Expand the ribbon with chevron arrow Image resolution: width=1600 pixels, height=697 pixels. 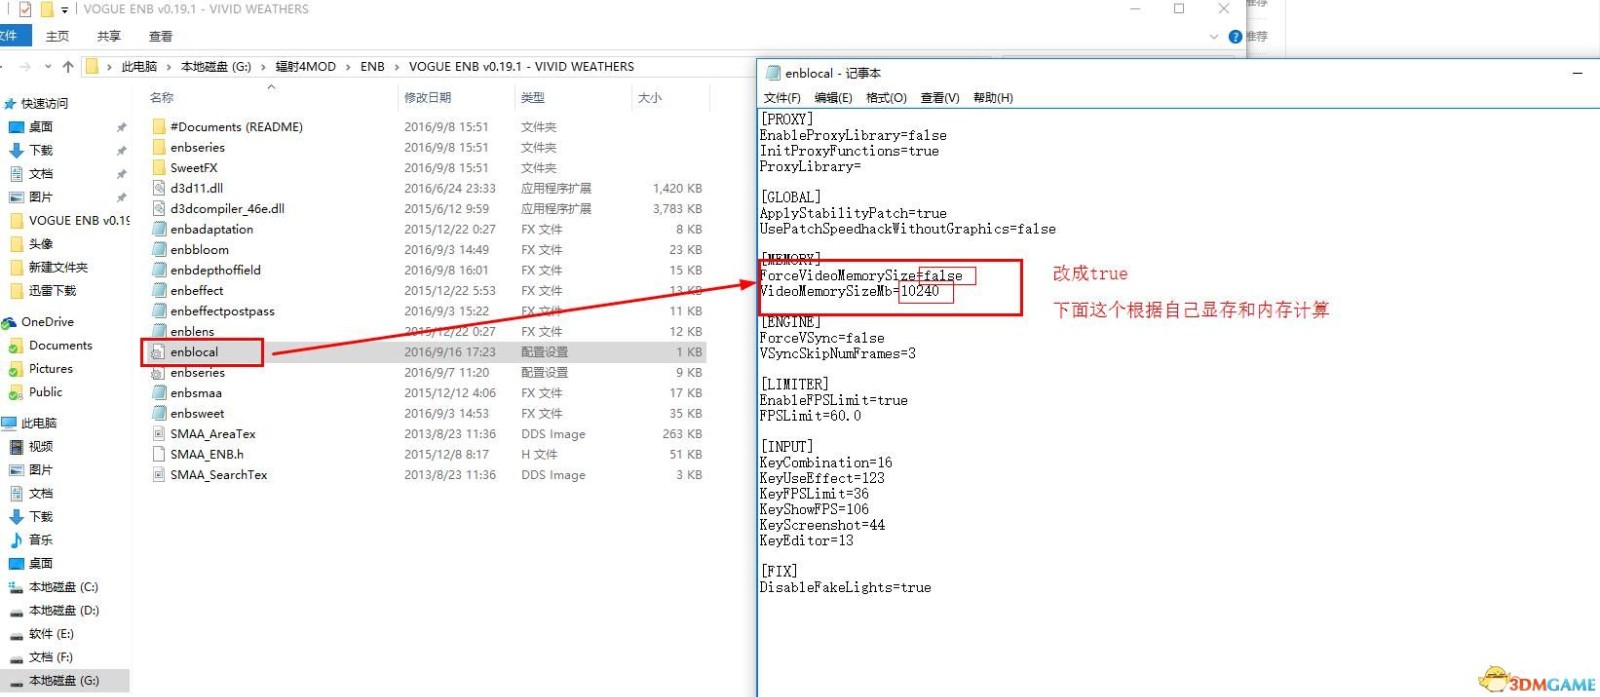[x=1213, y=37]
